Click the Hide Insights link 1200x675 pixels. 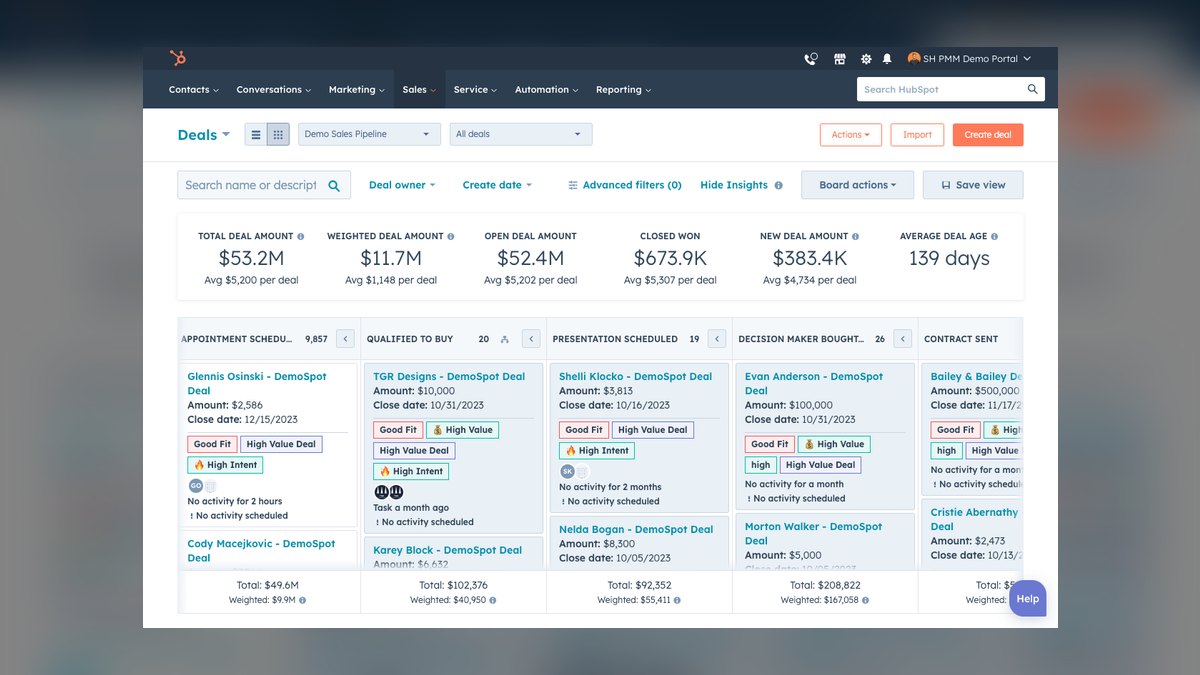coord(734,185)
